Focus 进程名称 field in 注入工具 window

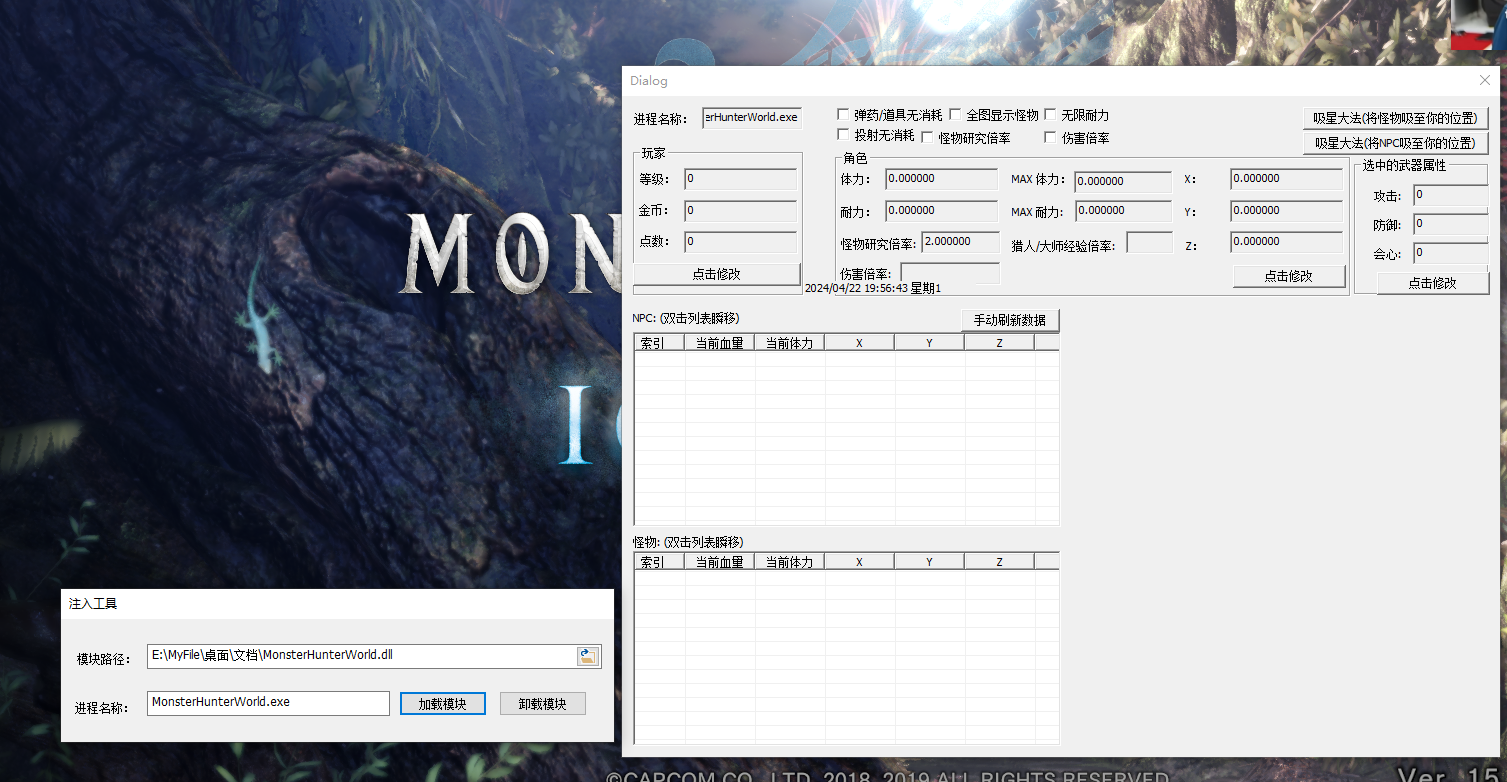tap(268, 703)
